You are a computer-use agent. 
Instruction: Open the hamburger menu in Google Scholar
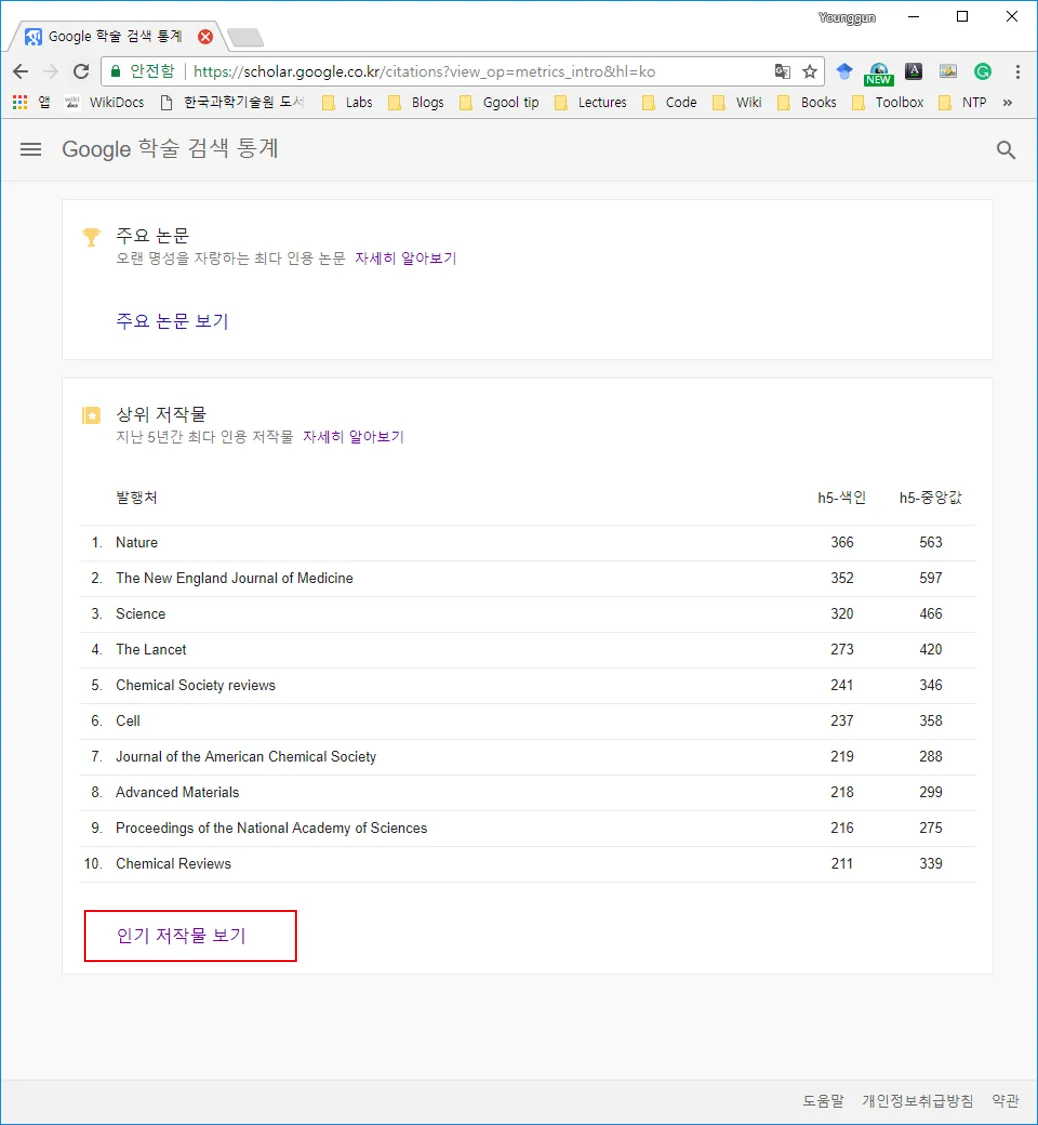pyautogui.click(x=30, y=149)
